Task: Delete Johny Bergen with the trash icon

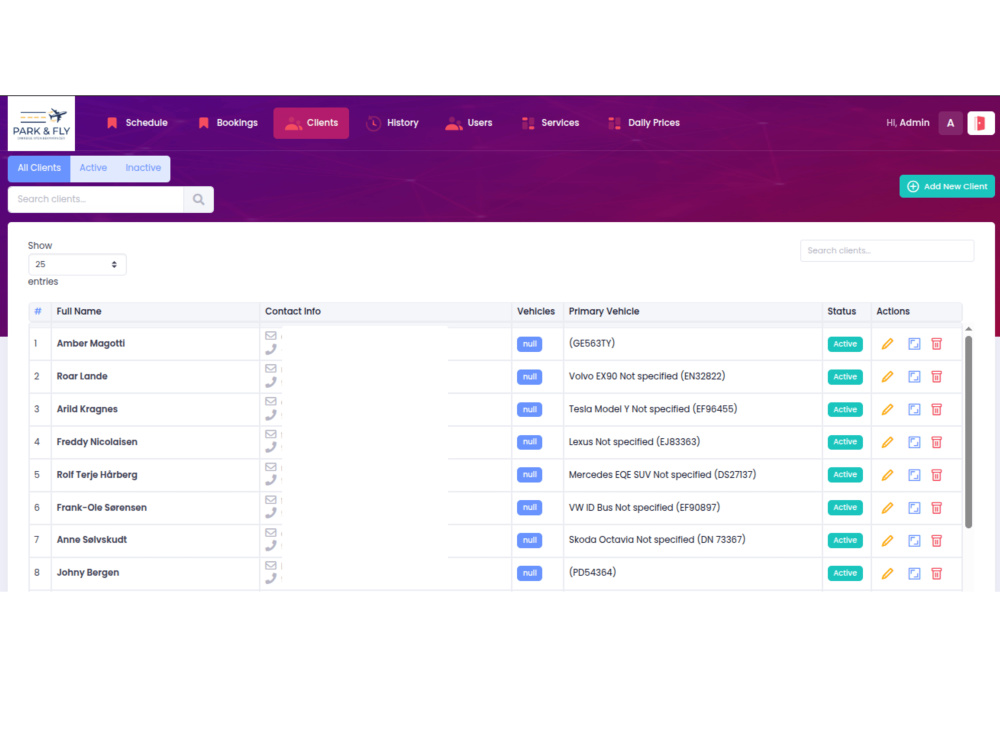Action: tap(937, 574)
